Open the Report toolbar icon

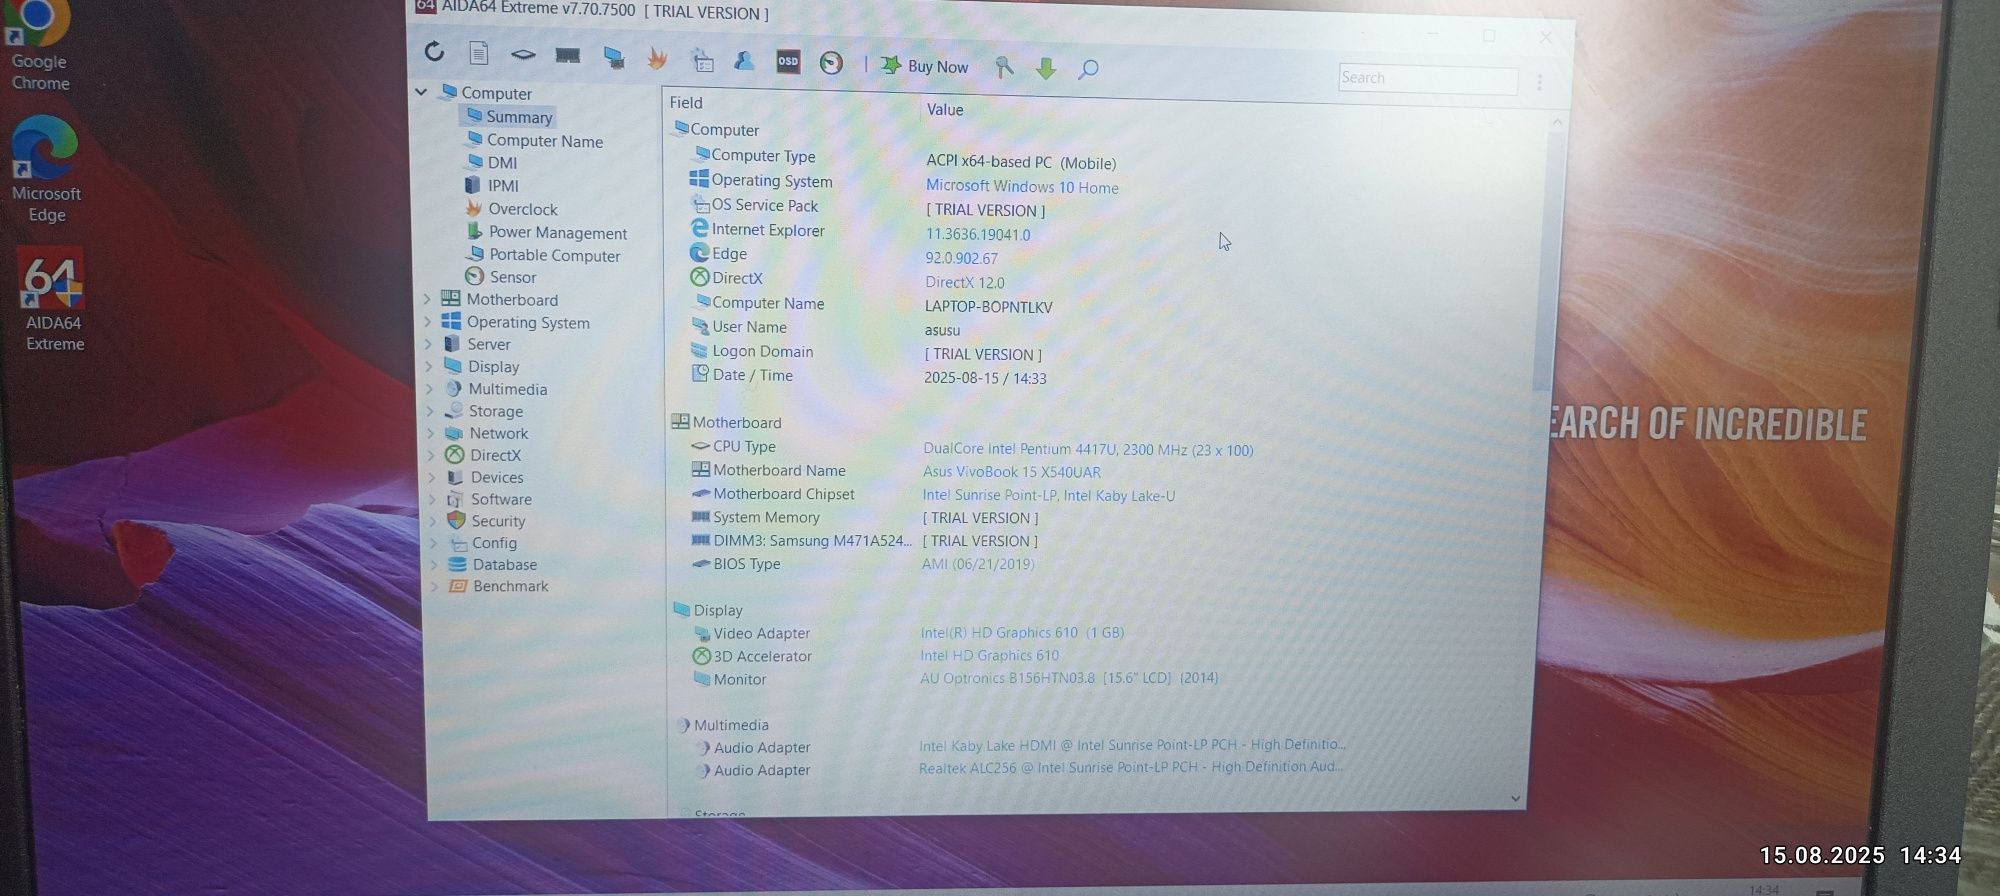coord(479,54)
